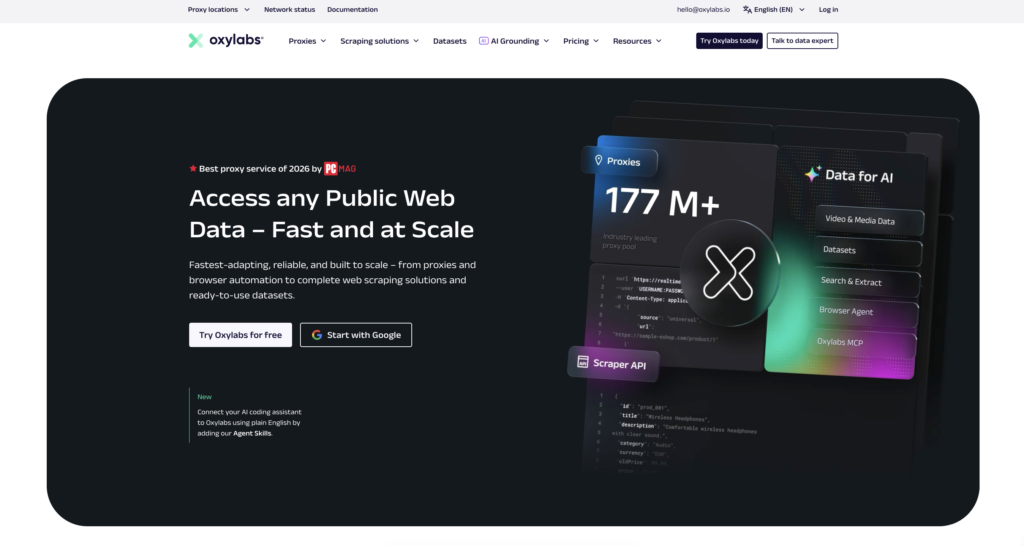The image size is (1024, 546).
Task: Expand the Proxies navigation menu
Action: [x=307, y=40]
